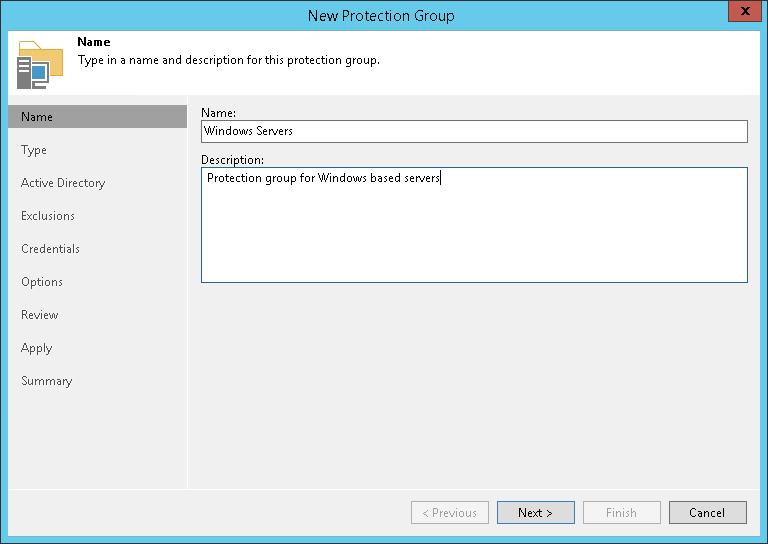Switch to the Exclusions step
This screenshot has width=768, height=544.
coord(48,216)
